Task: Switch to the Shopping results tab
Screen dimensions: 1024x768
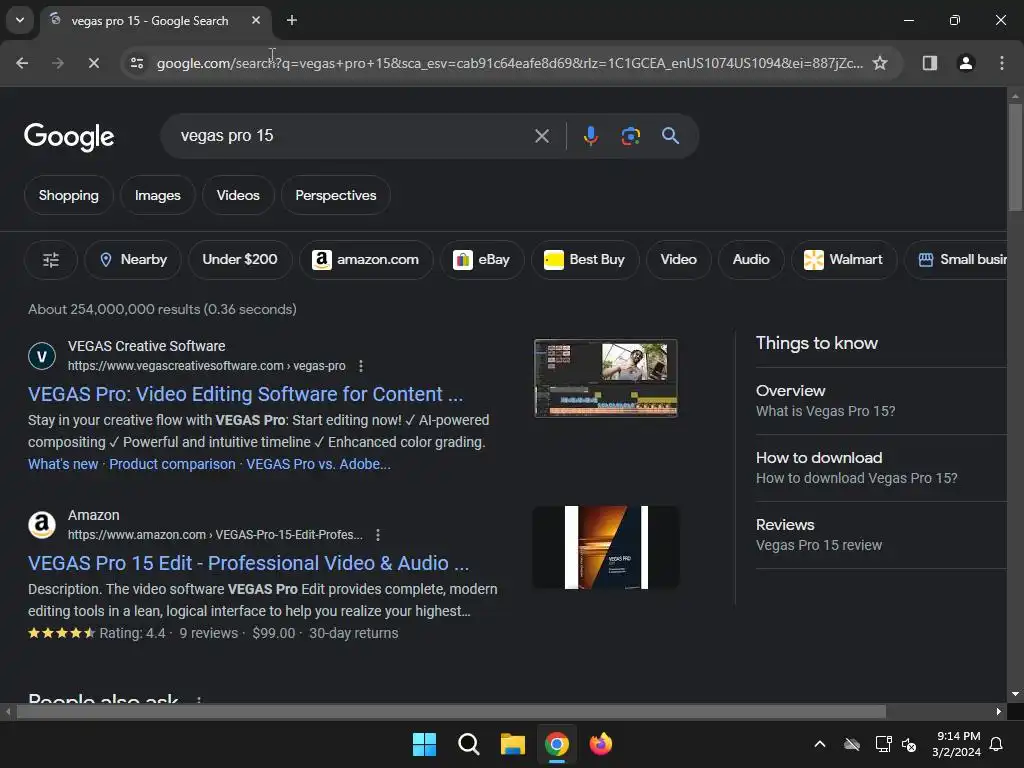Action: click(x=69, y=195)
